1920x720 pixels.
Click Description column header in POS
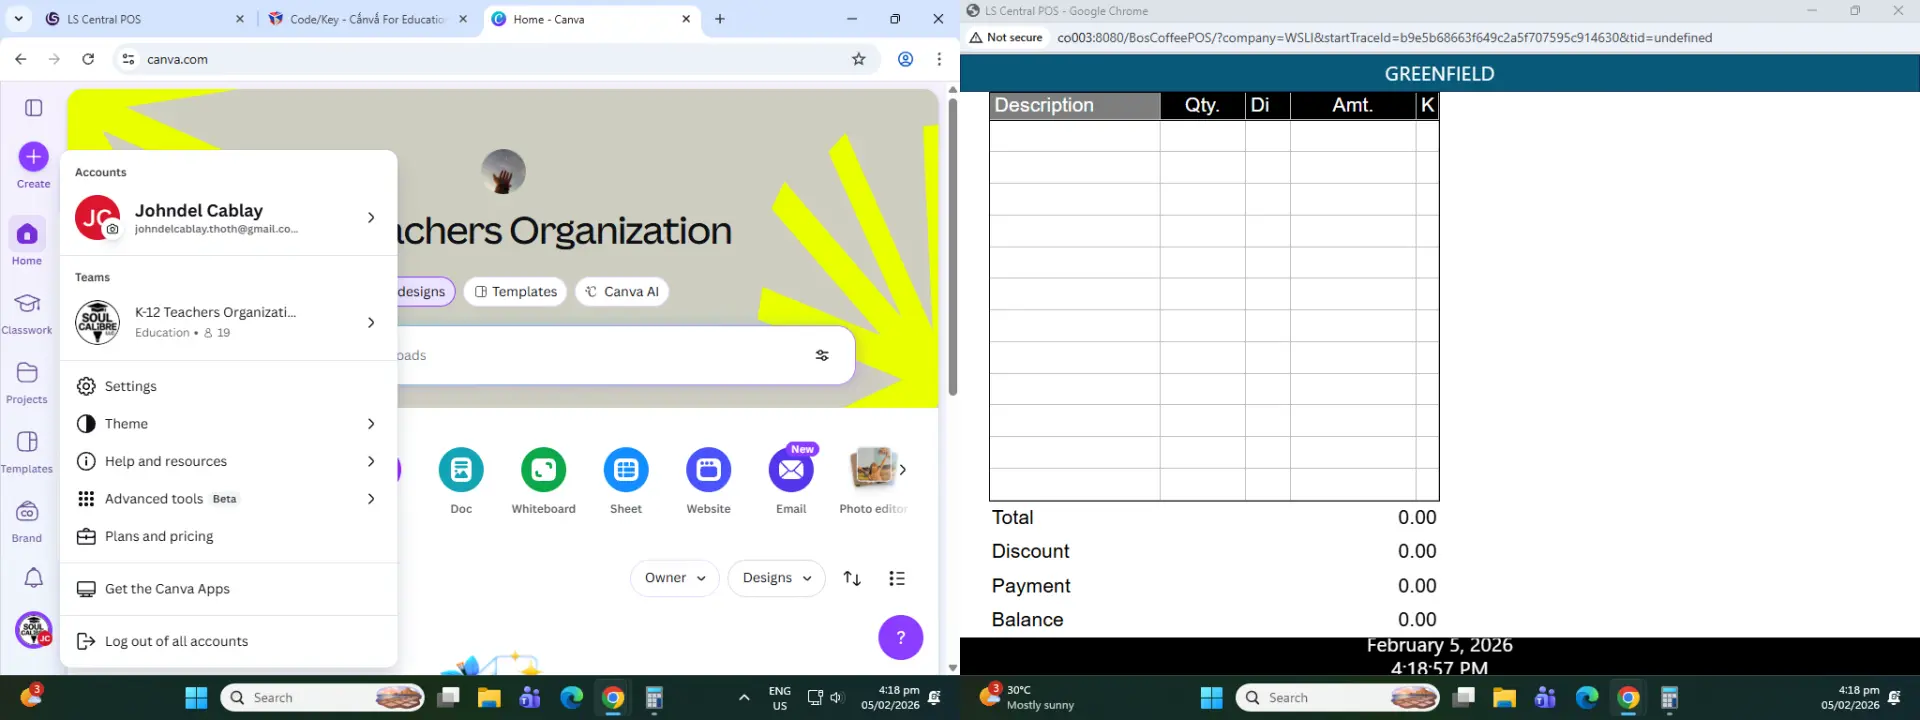click(1075, 106)
